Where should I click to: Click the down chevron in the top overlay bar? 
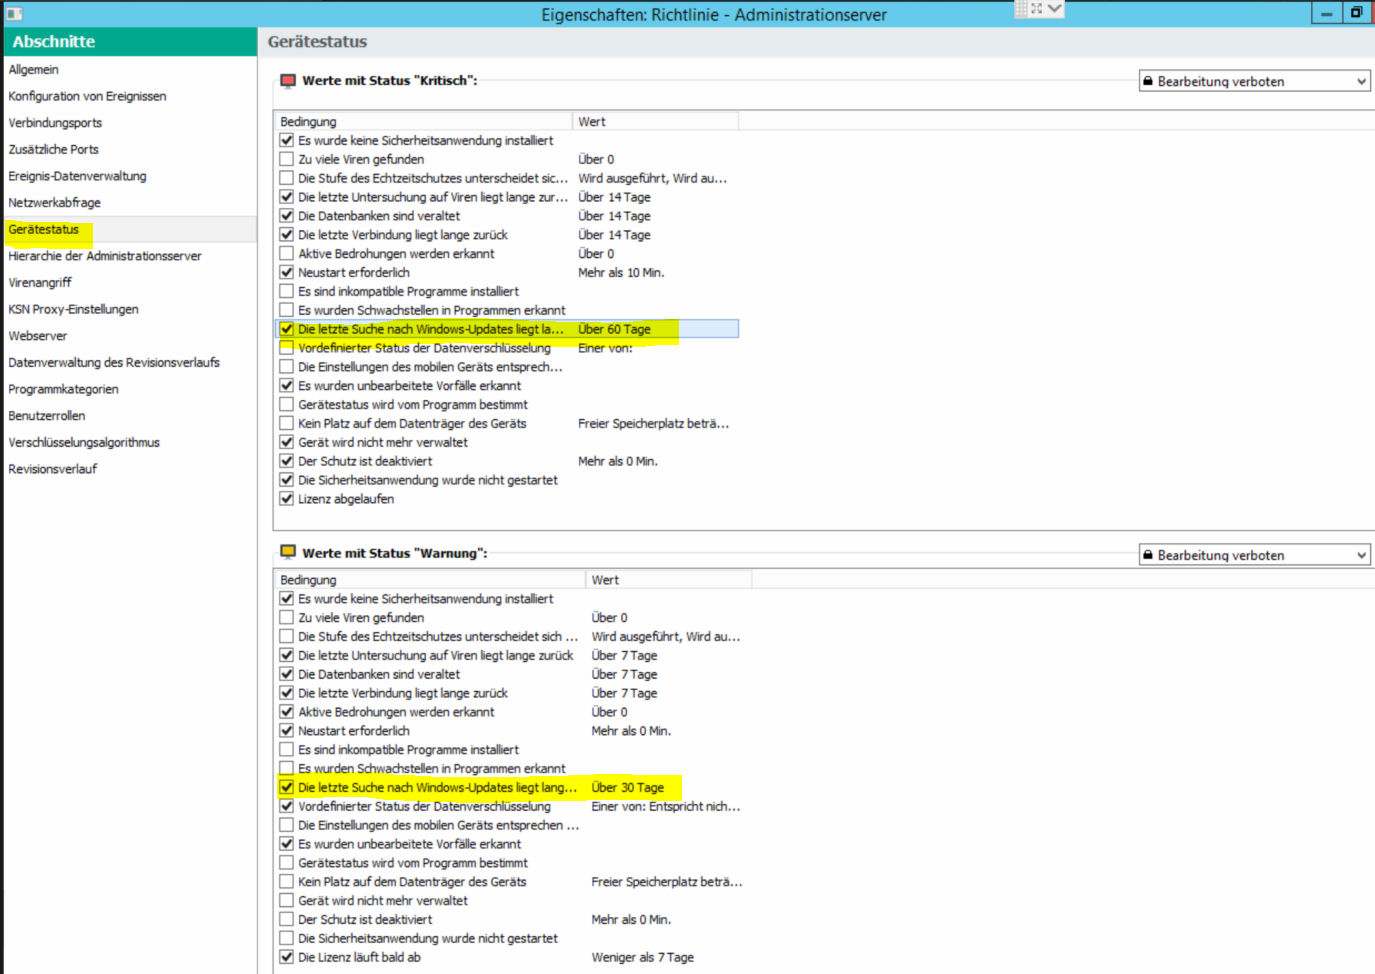[1054, 9]
